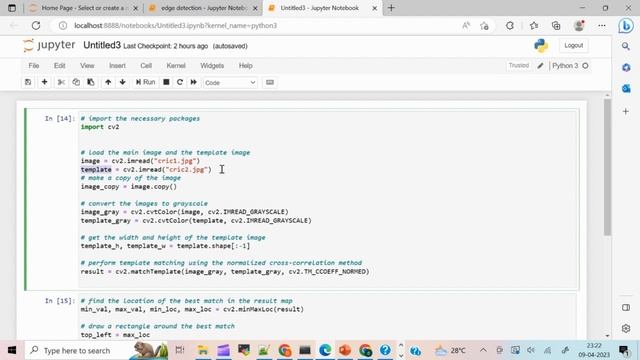Click the Trusted notebook indicator
Screen dimensions: 640x360
[518, 65]
